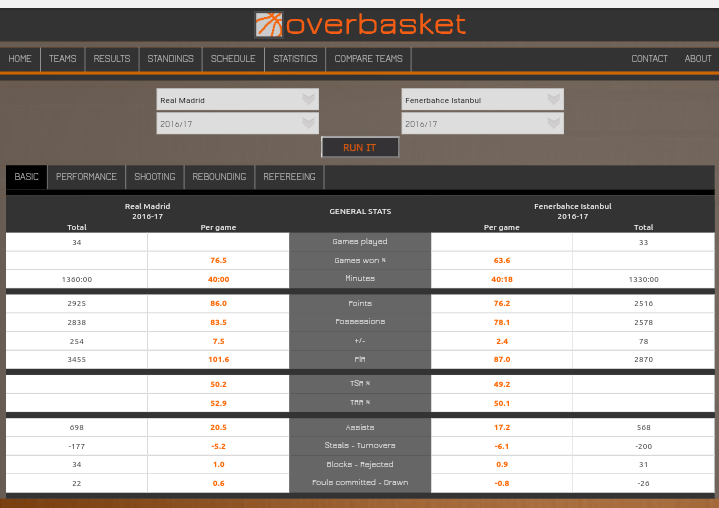This screenshot has height=508, width=719.
Task: Expand the right 2016/17 season dropdown
Action: pos(482,123)
